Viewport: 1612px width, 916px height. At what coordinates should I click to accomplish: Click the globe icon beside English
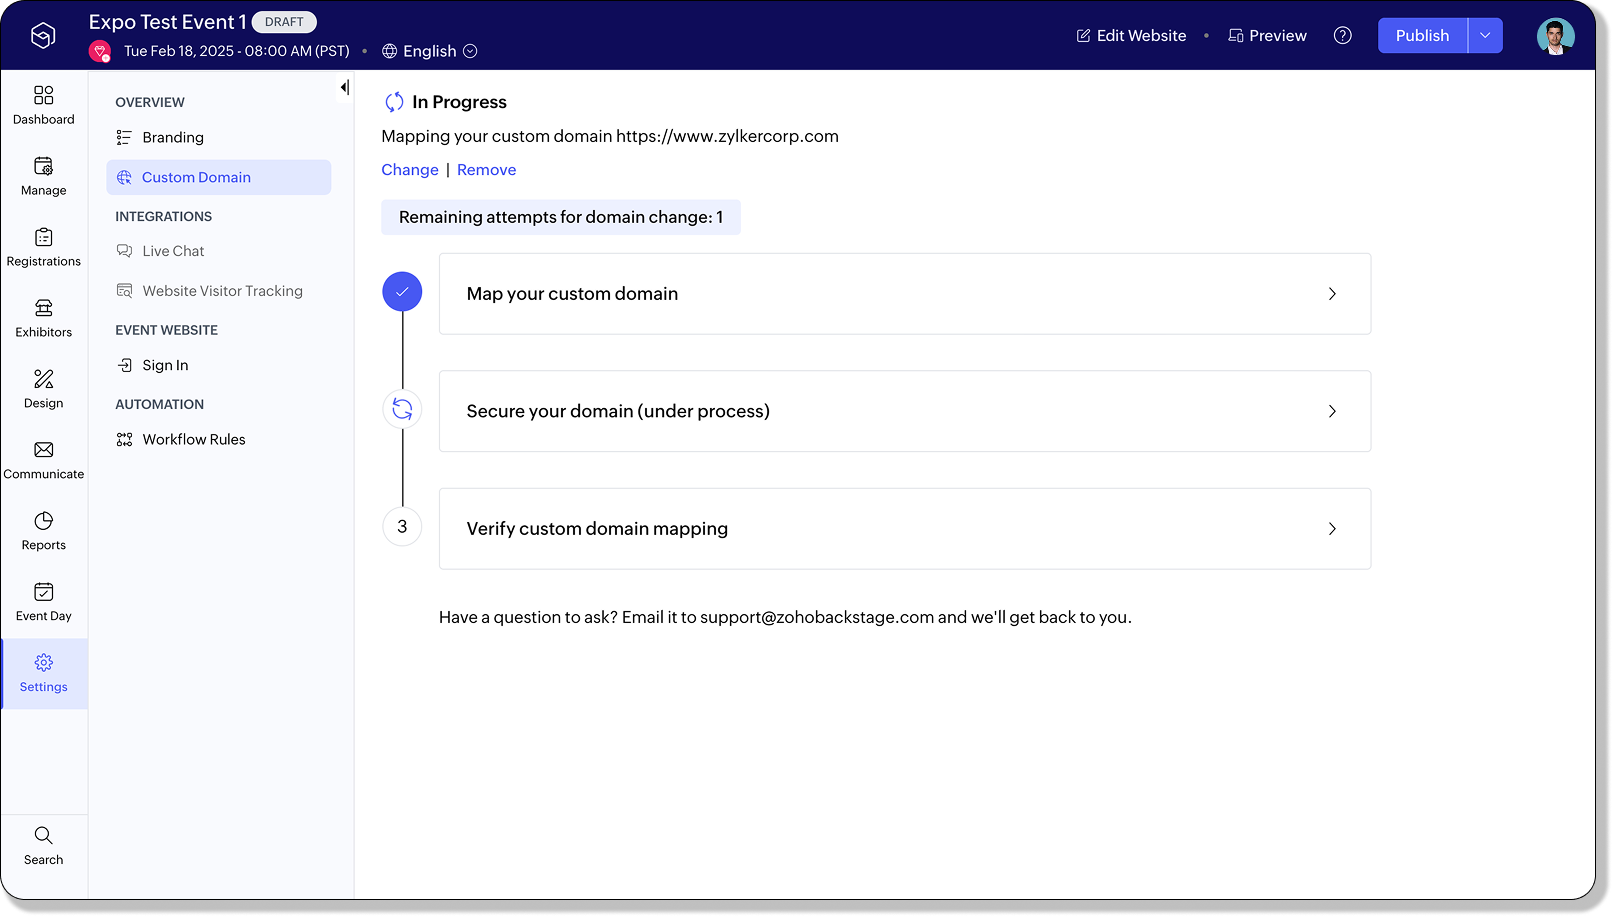(x=390, y=51)
